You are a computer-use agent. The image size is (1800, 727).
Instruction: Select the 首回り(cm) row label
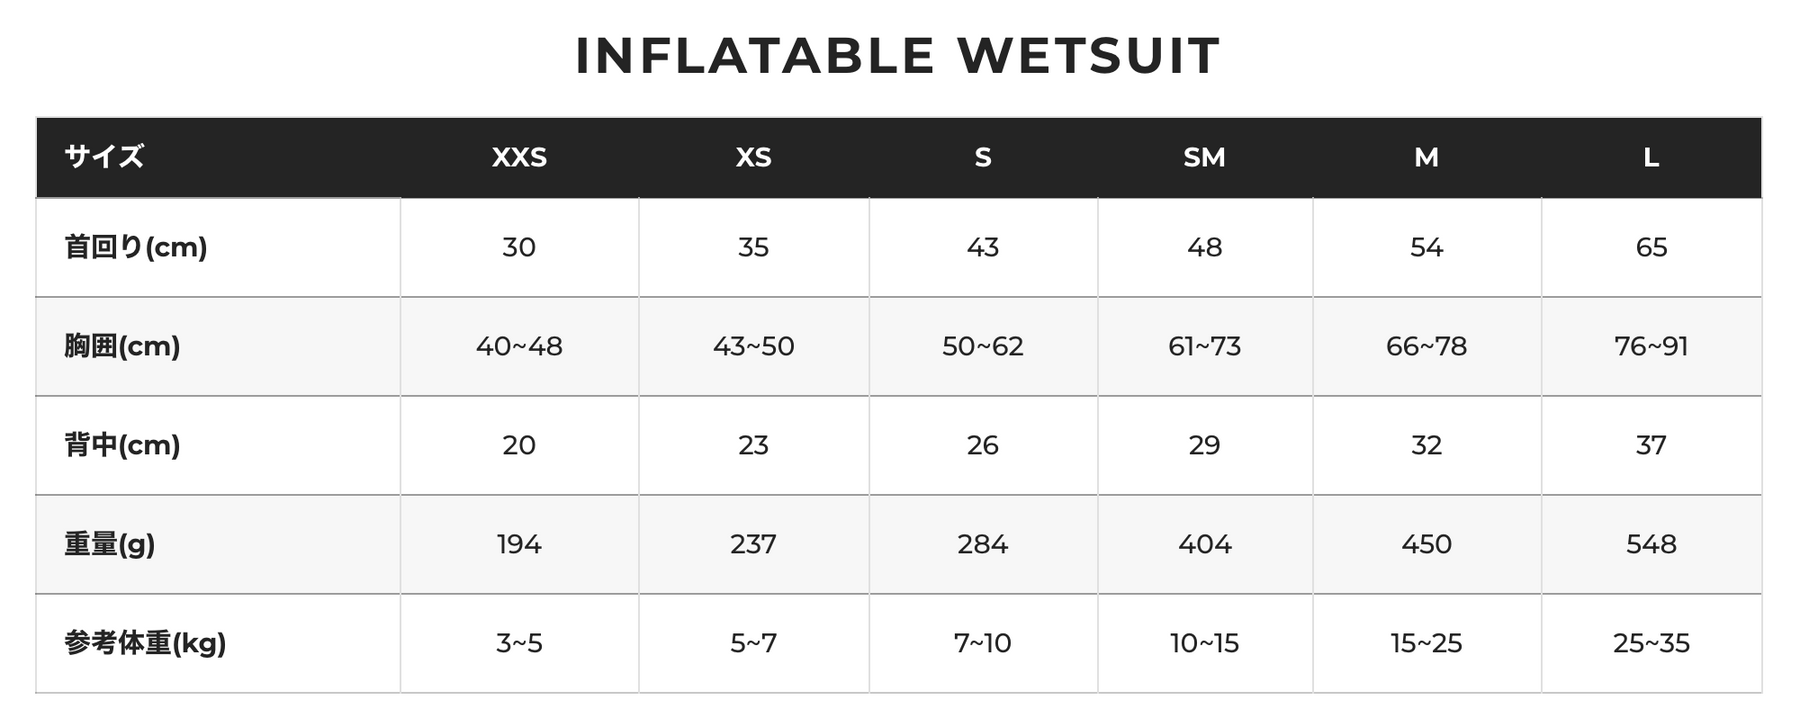[x=136, y=247]
